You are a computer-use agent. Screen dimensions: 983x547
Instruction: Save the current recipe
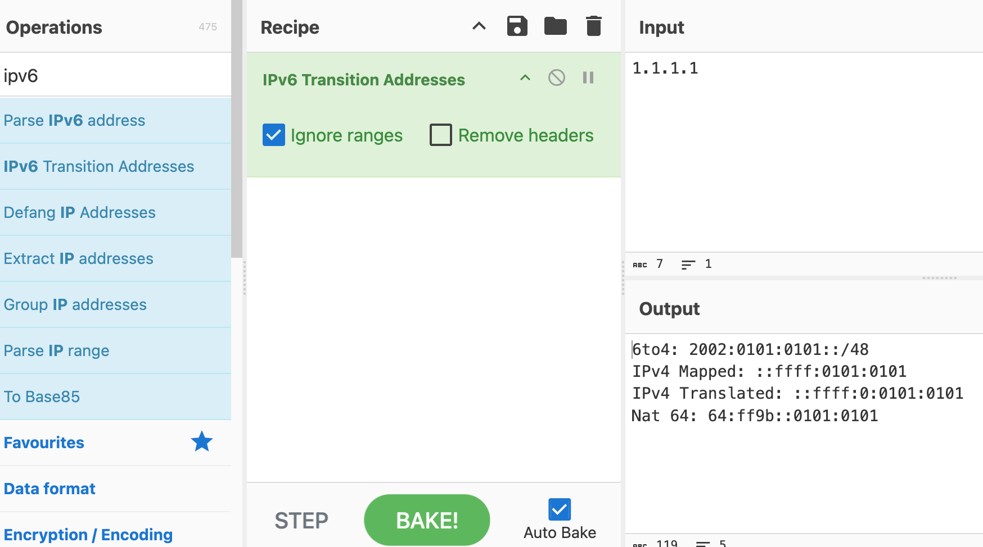click(517, 27)
